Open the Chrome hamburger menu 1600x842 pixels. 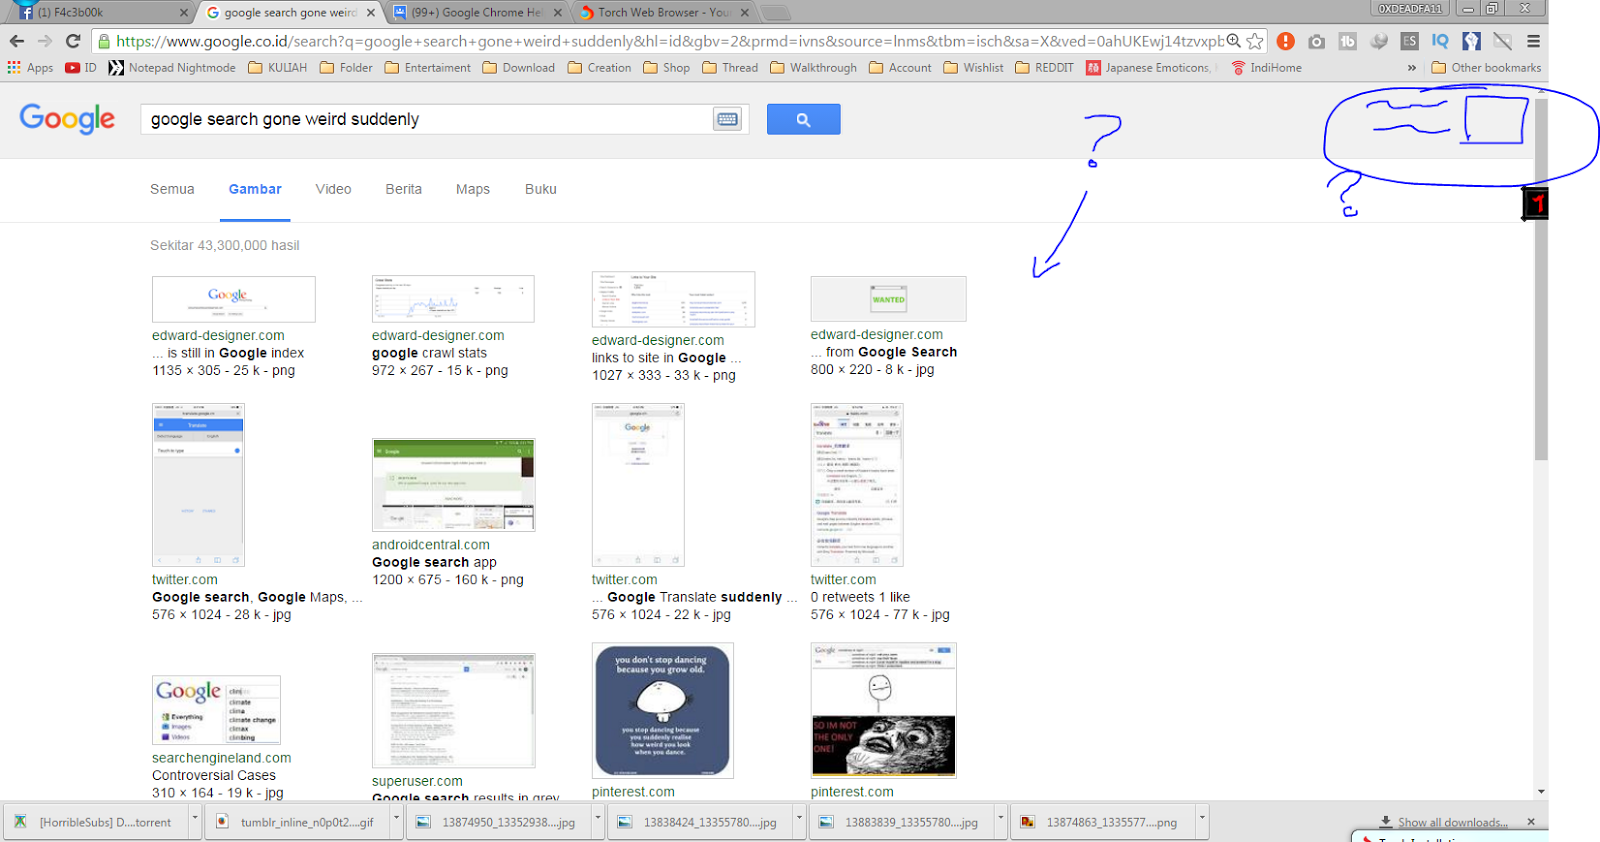pyautogui.click(x=1533, y=41)
